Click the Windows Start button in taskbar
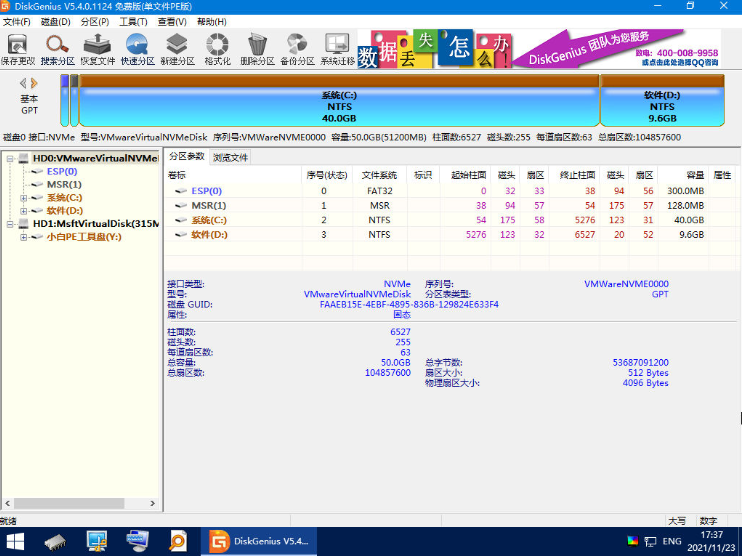743x556 pixels. click(17, 541)
